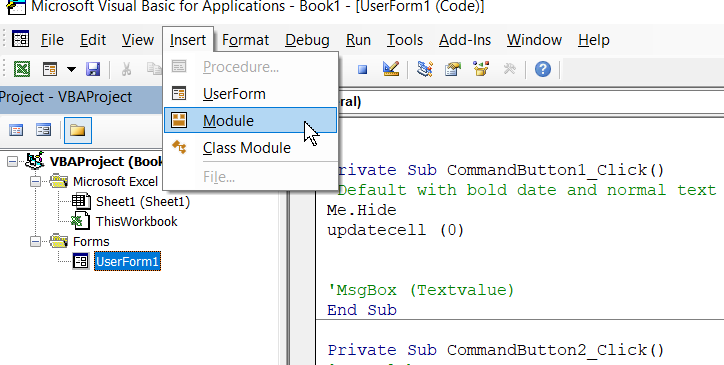Click the "'MsgBox (Textvalue)" comment line
This screenshot has height=365, width=724.
[x=421, y=290]
